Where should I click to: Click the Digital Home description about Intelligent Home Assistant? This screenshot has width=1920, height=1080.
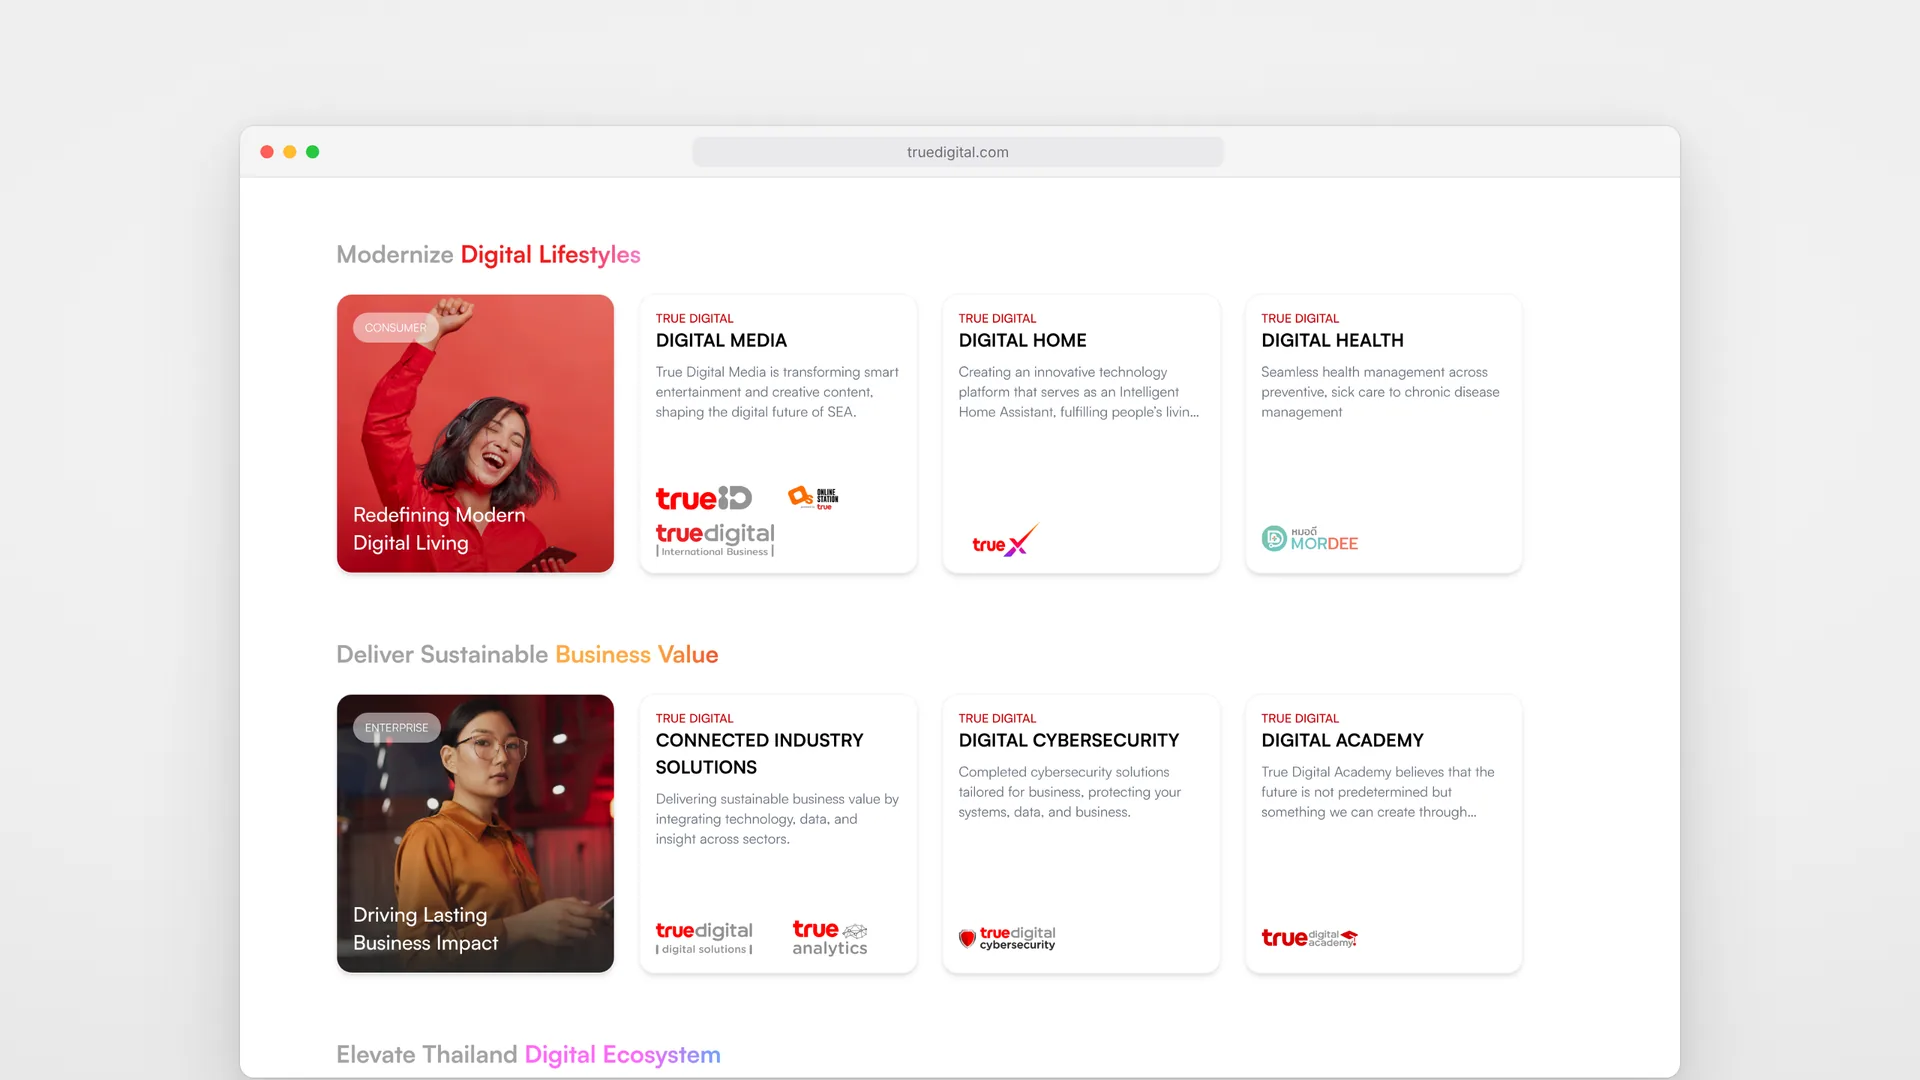tap(1078, 392)
